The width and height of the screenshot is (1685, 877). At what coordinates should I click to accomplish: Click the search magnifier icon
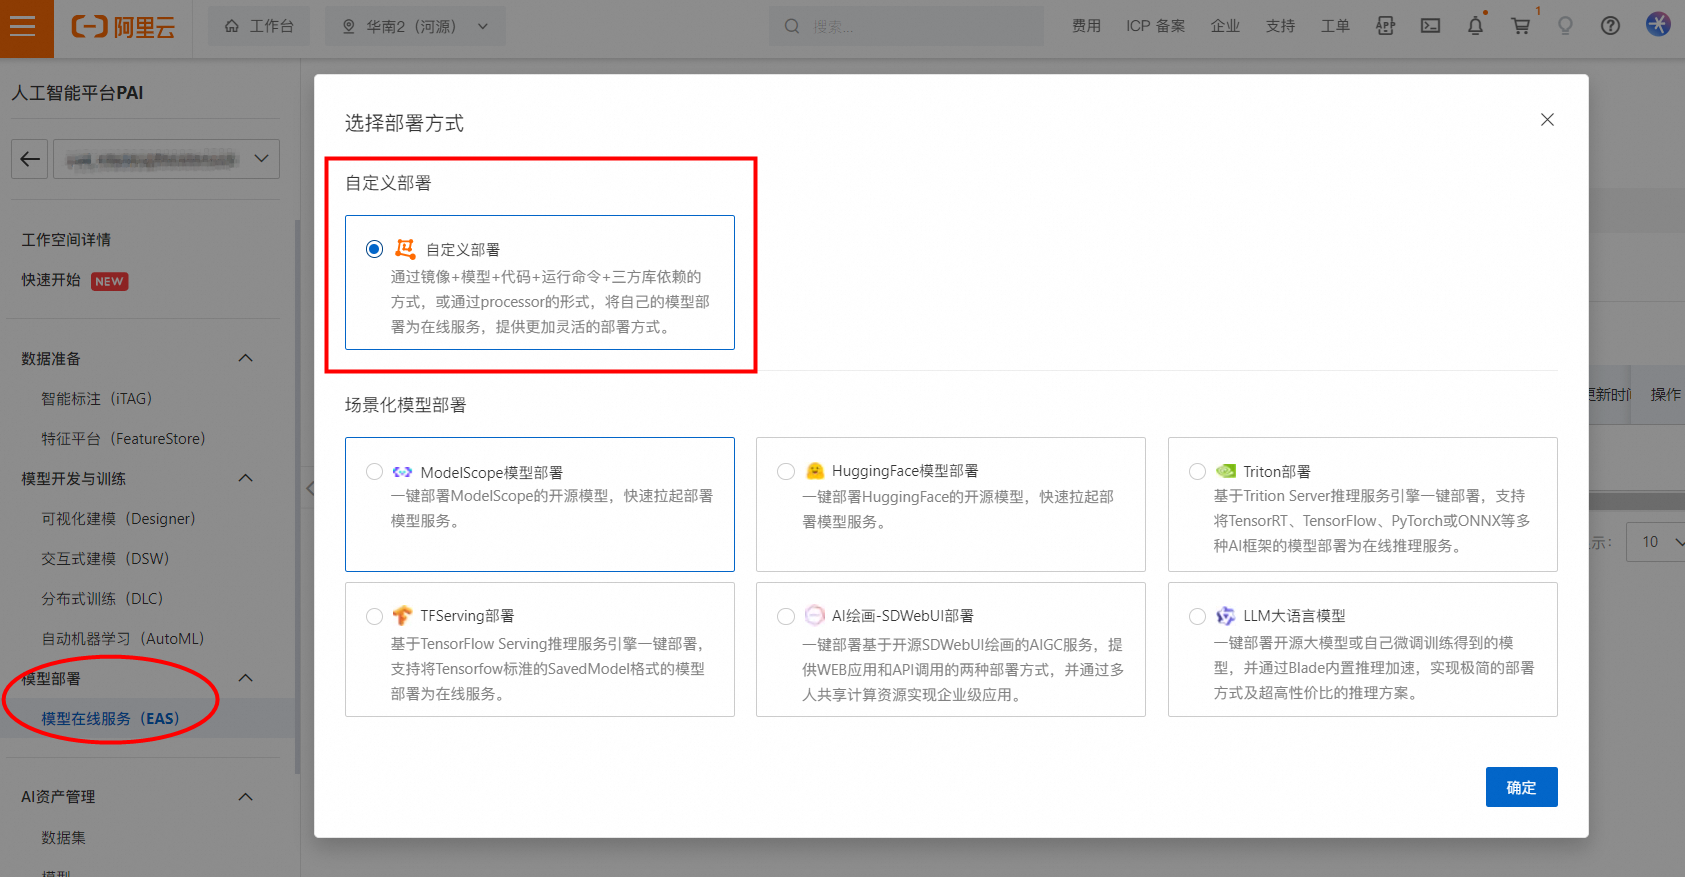pyautogui.click(x=792, y=26)
